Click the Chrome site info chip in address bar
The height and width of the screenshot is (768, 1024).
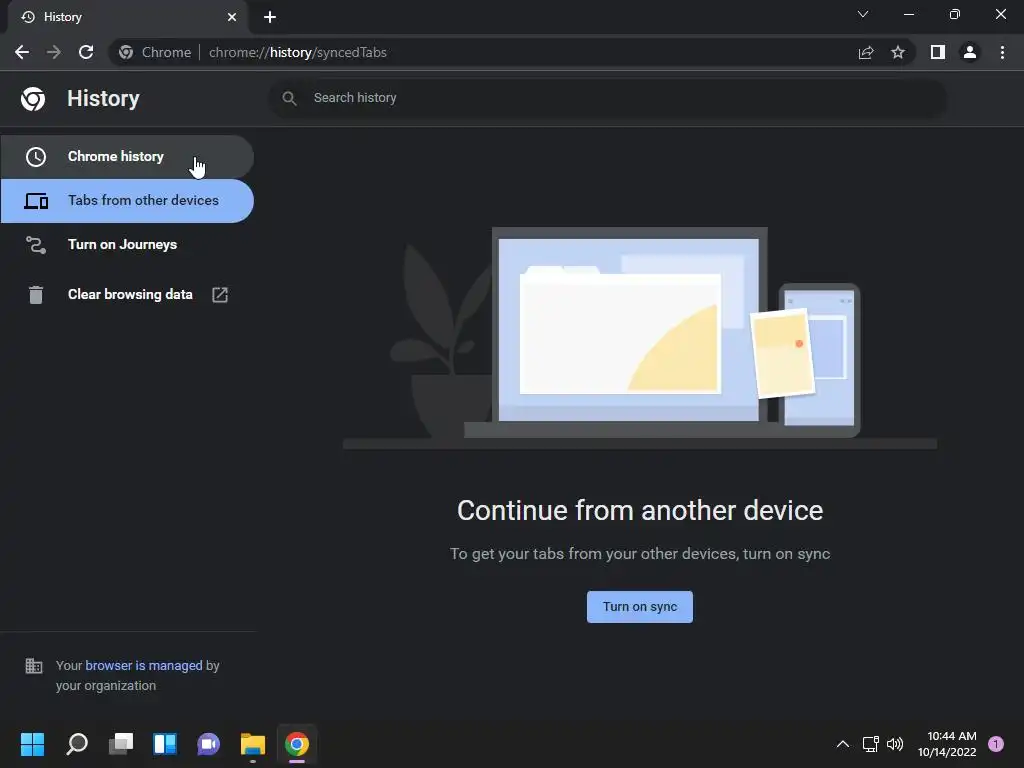pos(155,52)
